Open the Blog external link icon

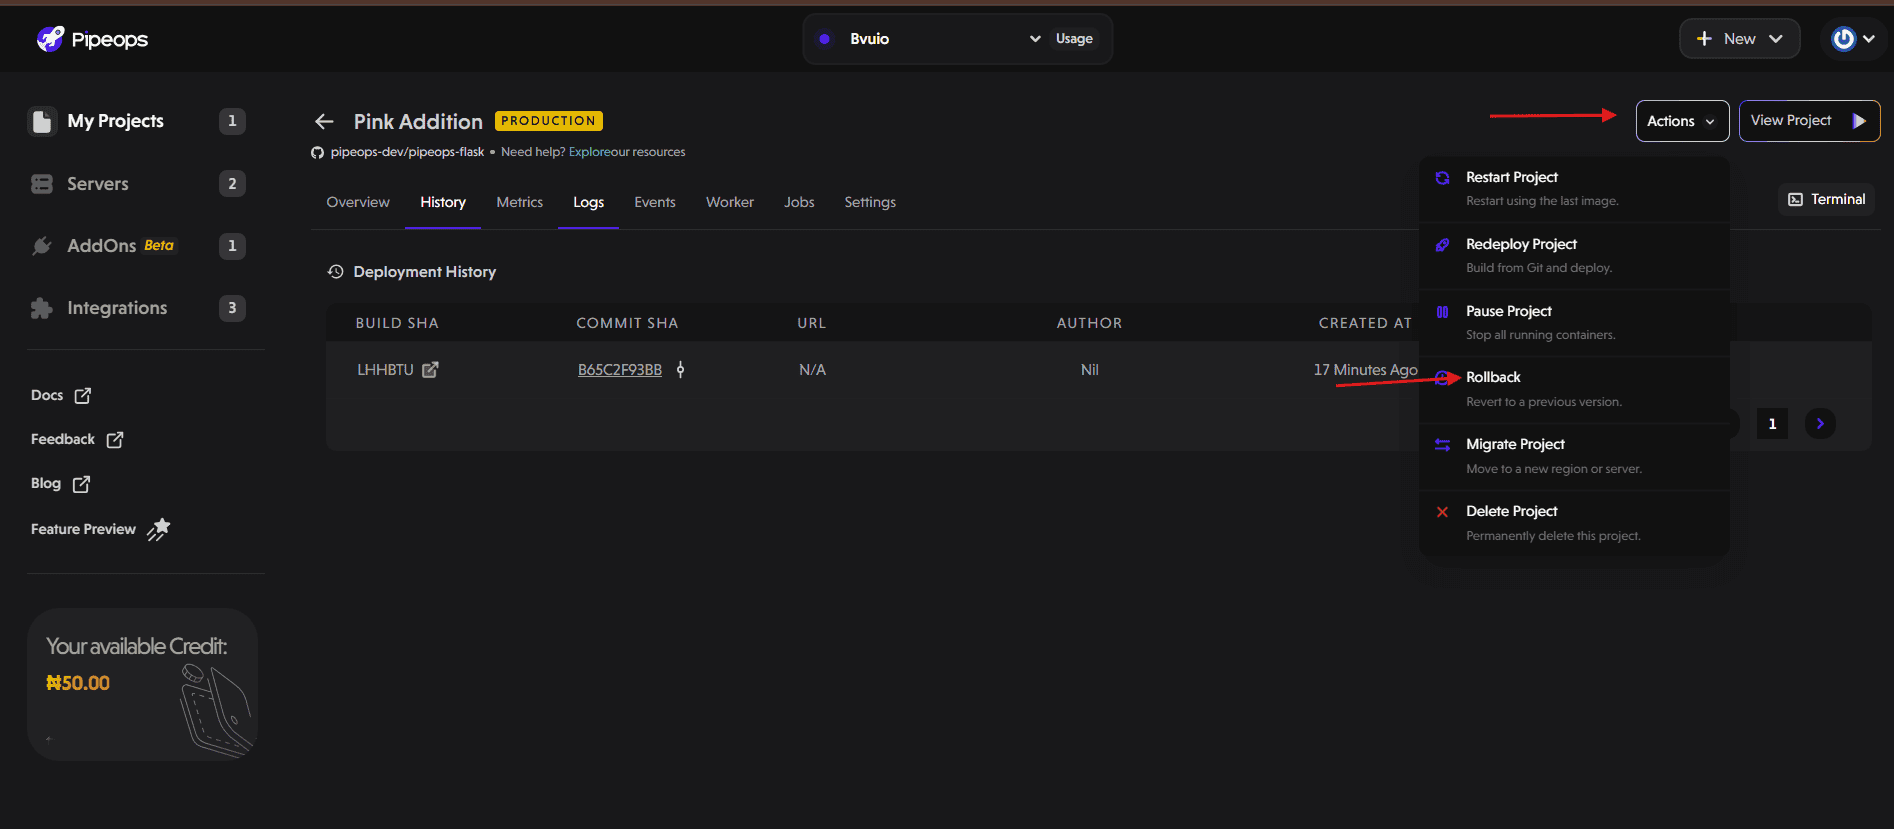(x=82, y=484)
